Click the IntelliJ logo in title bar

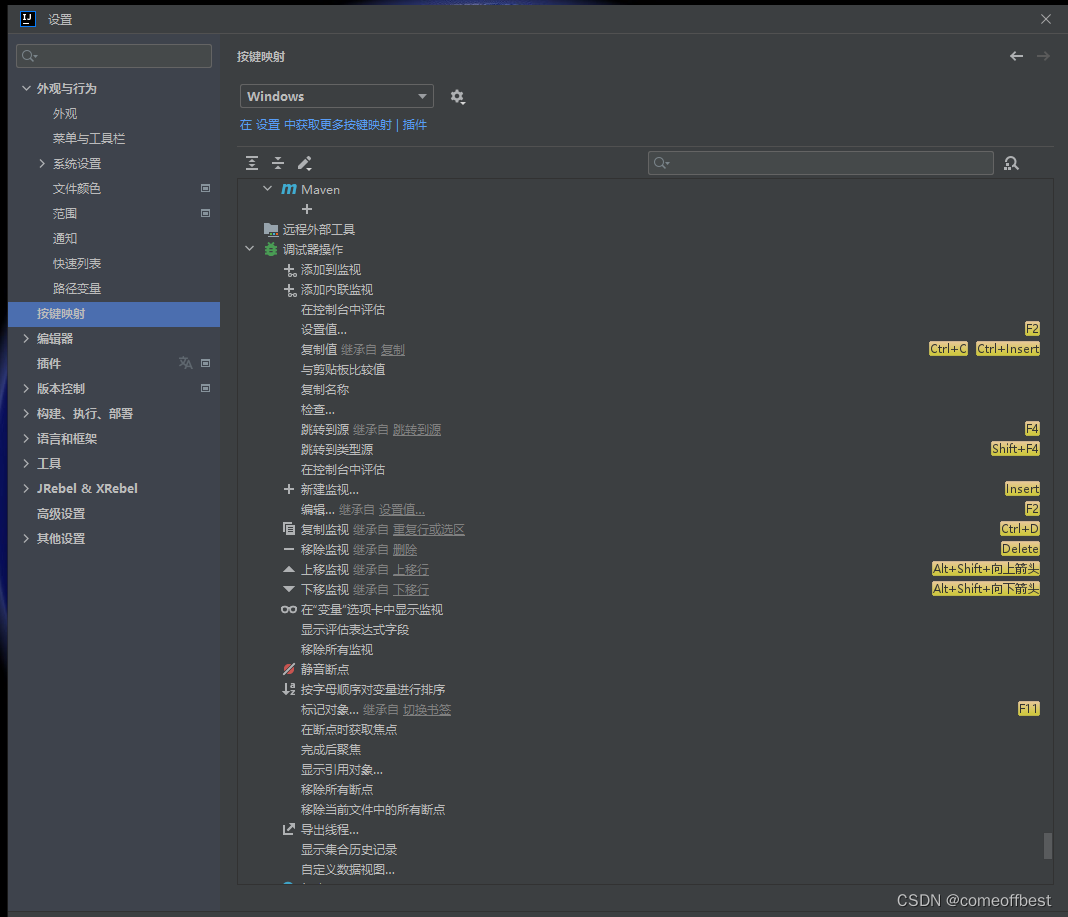pyautogui.click(x=28, y=18)
